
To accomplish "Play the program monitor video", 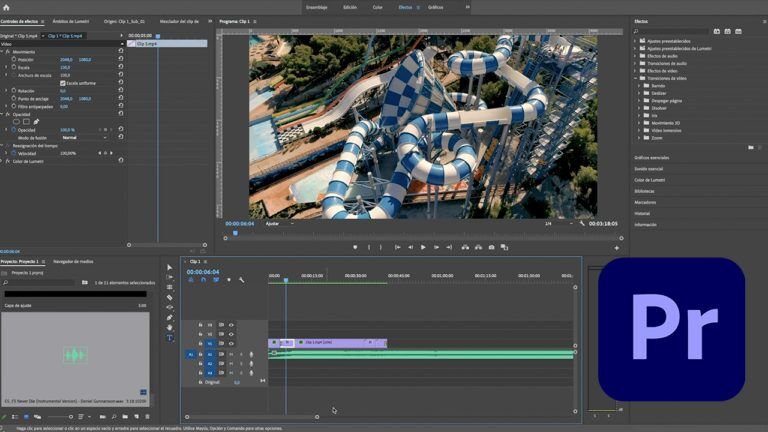I will click(423, 247).
